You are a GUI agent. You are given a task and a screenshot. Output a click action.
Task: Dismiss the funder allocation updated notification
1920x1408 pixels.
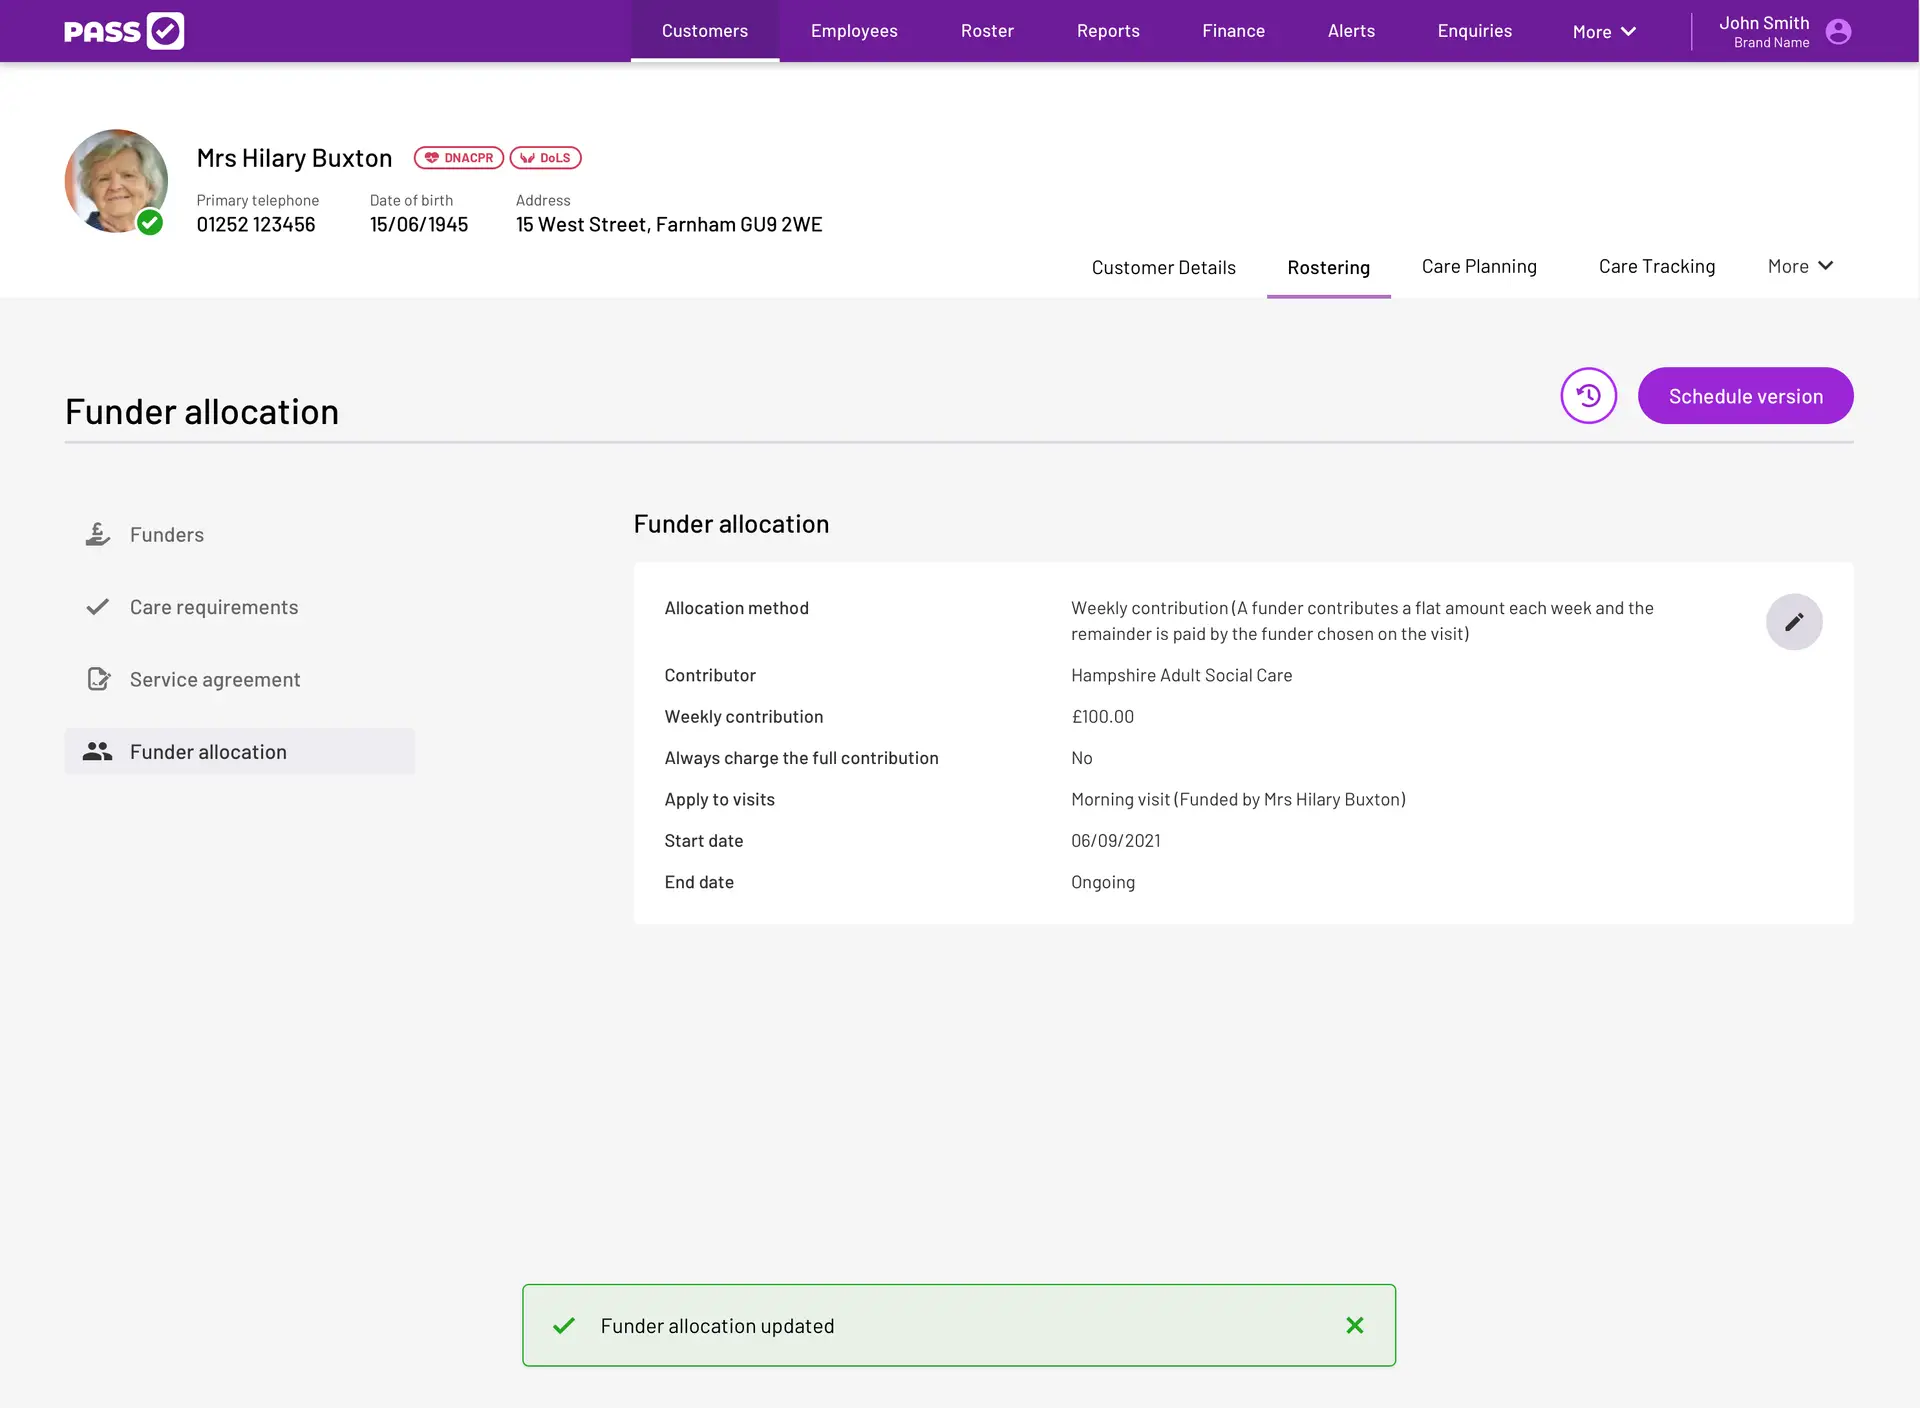(1355, 1325)
